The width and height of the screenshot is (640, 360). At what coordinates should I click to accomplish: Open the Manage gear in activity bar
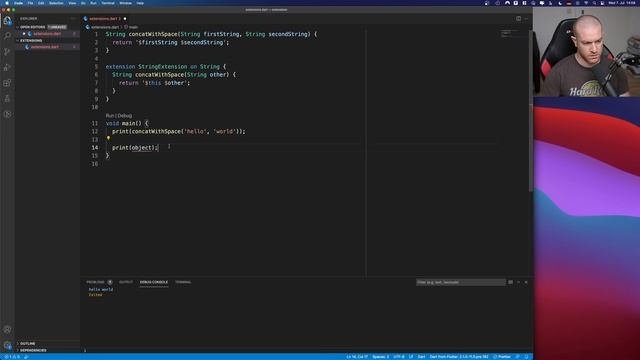pos(7,345)
